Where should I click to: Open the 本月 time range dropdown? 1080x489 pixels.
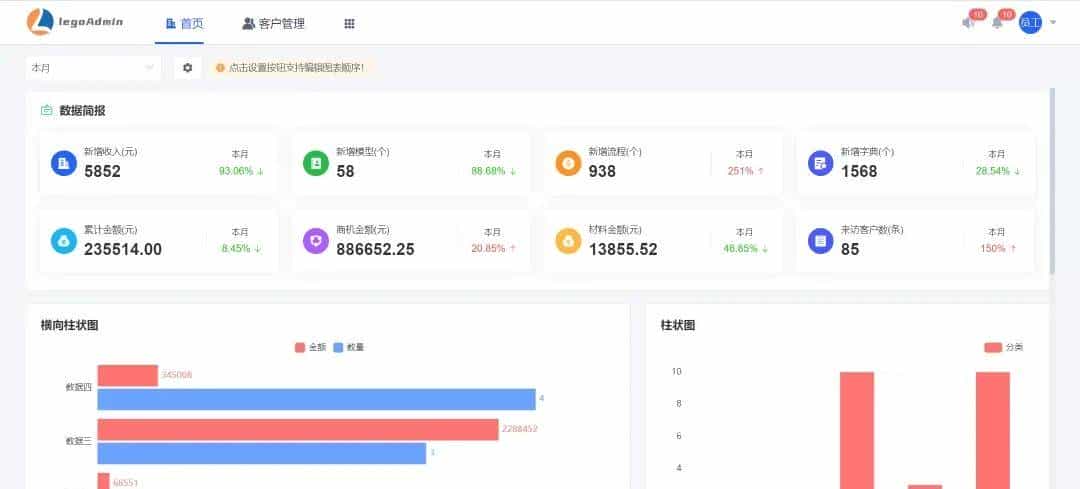click(93, 67)
